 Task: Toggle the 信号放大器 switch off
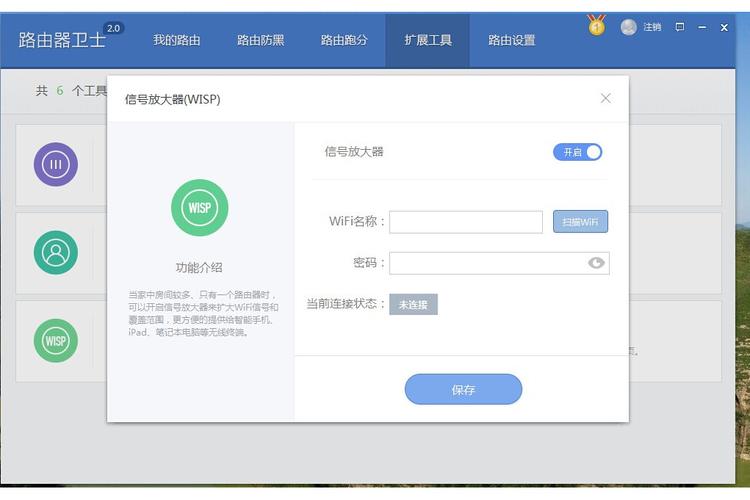(x=577, y=152)
